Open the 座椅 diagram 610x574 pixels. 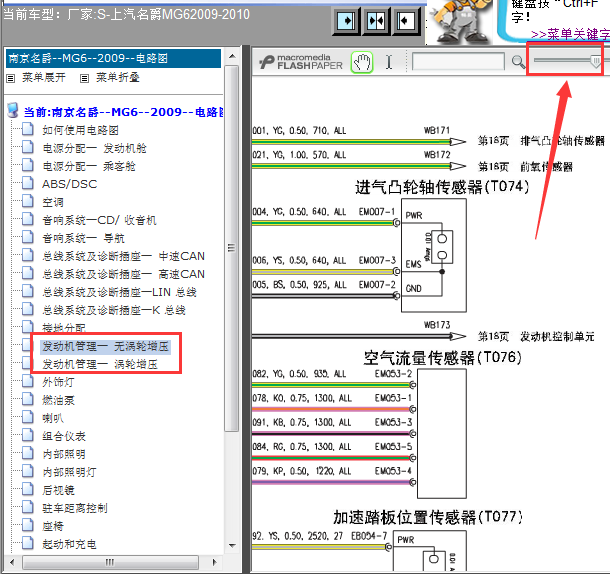coord(53,527)
